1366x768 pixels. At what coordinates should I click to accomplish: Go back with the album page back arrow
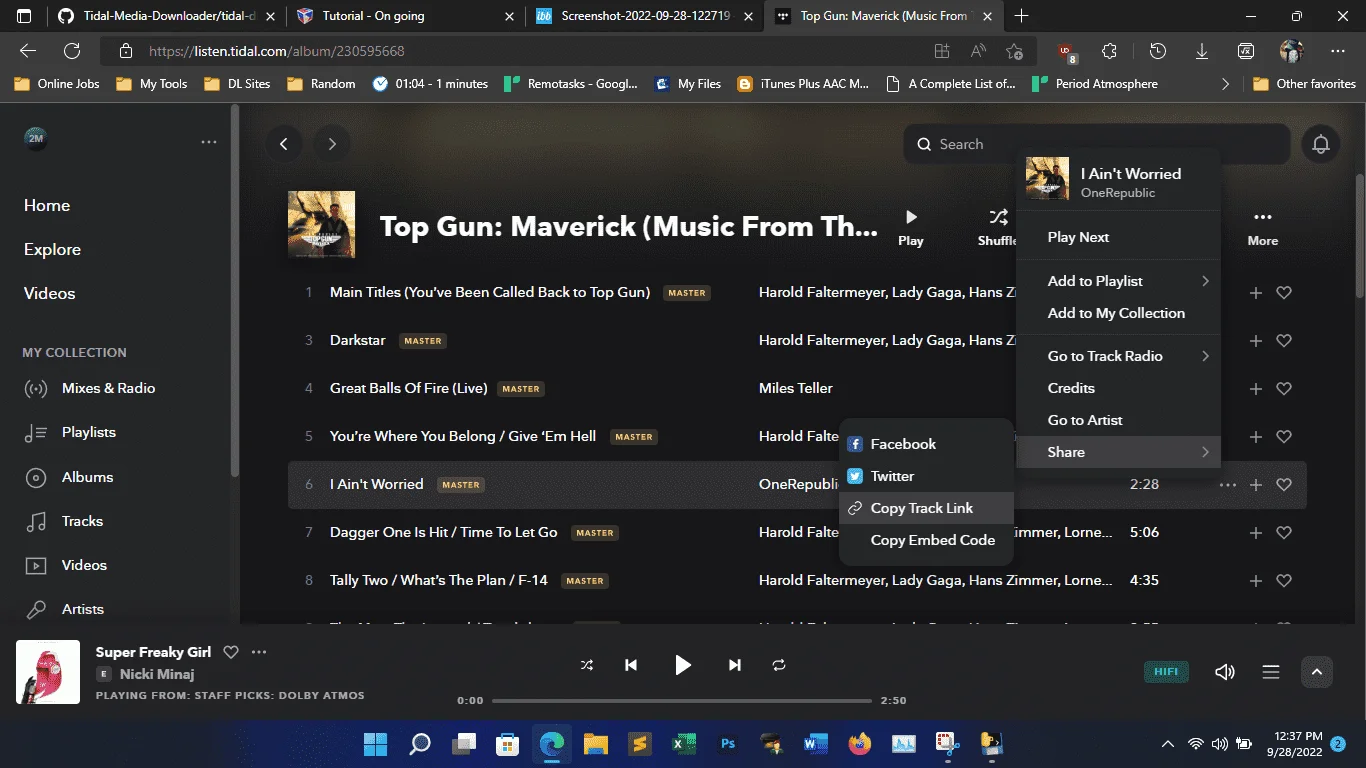tap(284, 144)
